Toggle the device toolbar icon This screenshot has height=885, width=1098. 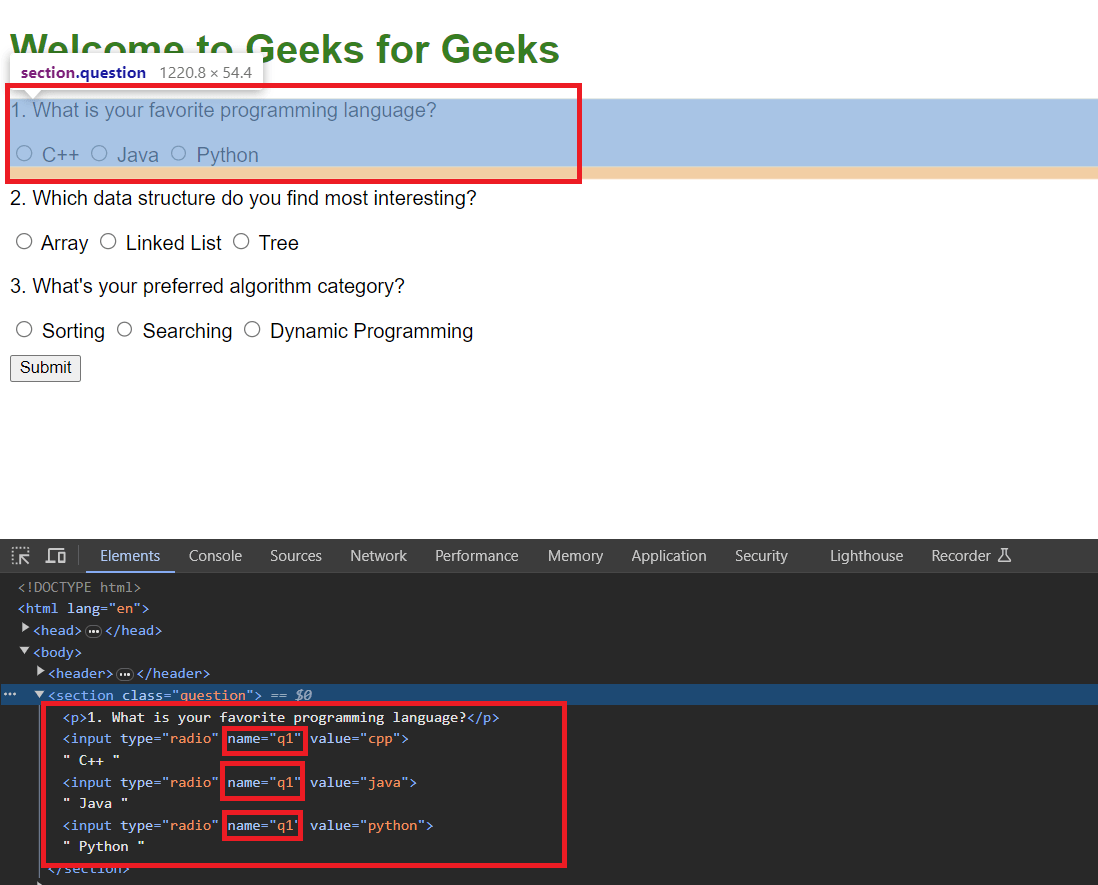56,556
